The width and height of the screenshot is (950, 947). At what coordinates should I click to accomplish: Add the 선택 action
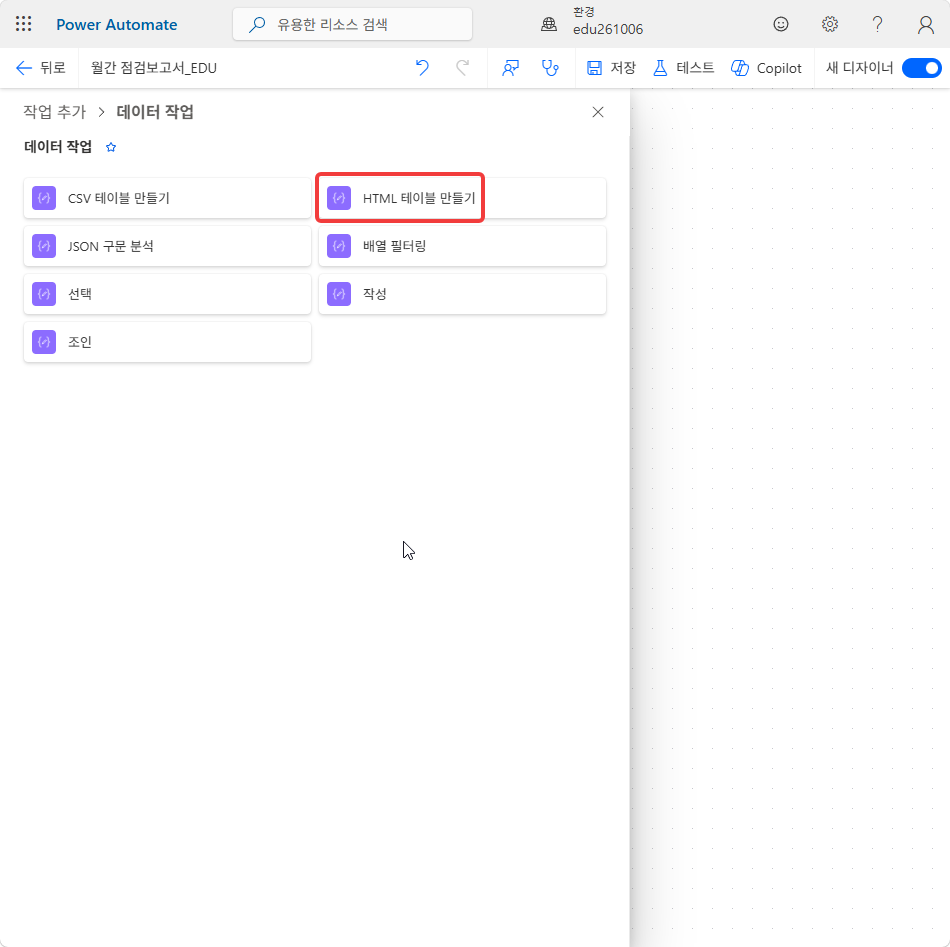tap(167, 294)
